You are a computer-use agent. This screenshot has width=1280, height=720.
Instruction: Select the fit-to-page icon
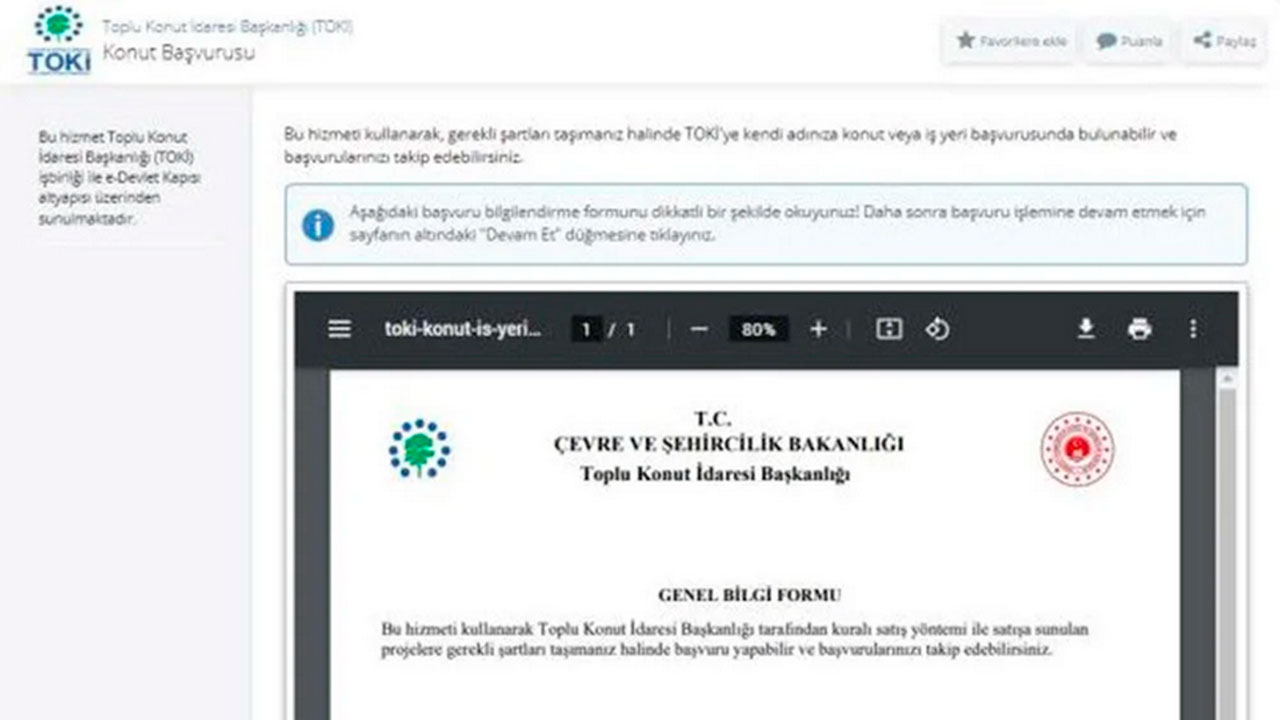coord(889,328)
